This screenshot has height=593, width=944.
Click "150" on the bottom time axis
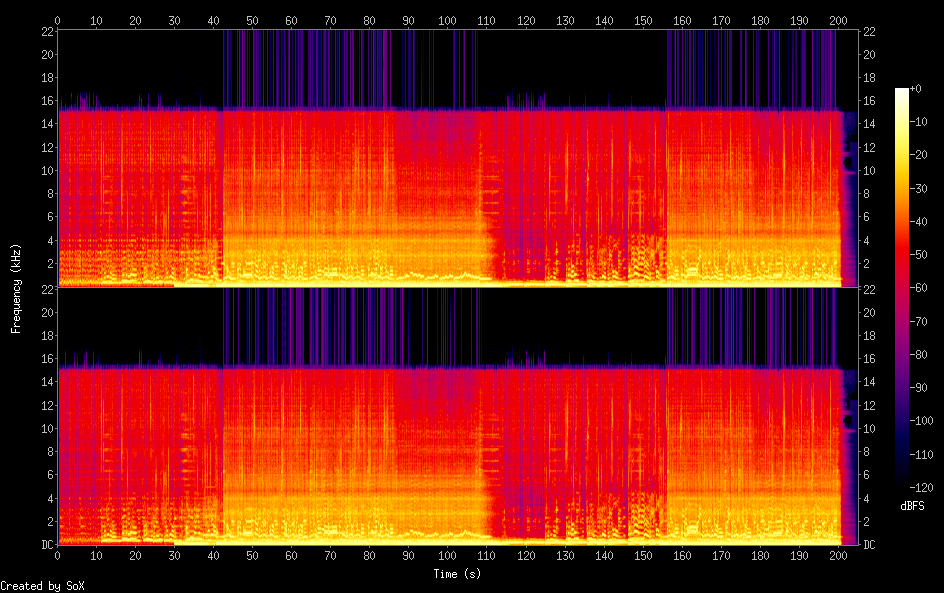coord(643,556)
